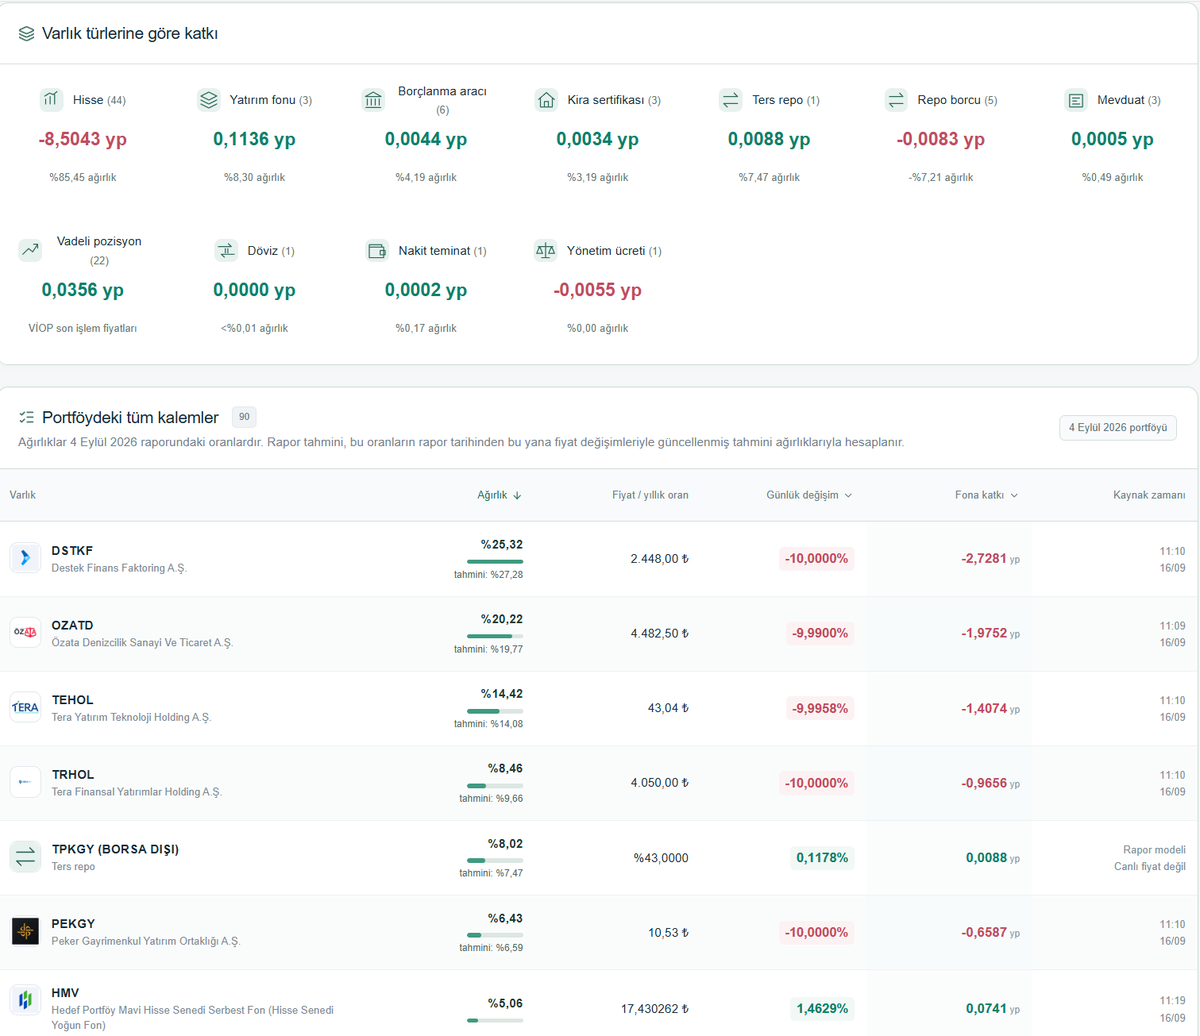This screenshot has width=1200, height=1036.
Task: Click the TPKGY yearly rate %43,0000
Action: pos(661,858)
